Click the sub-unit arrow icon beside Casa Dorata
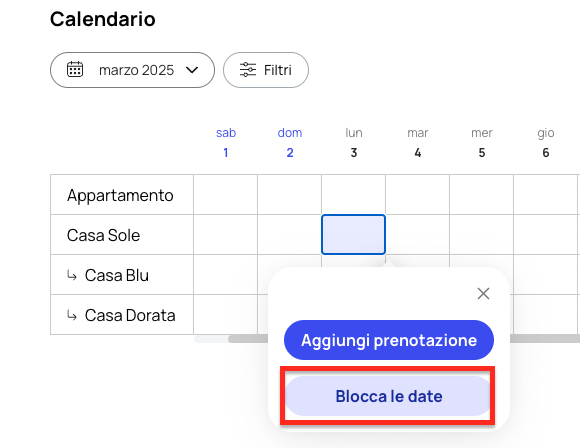 pos(72,315)
